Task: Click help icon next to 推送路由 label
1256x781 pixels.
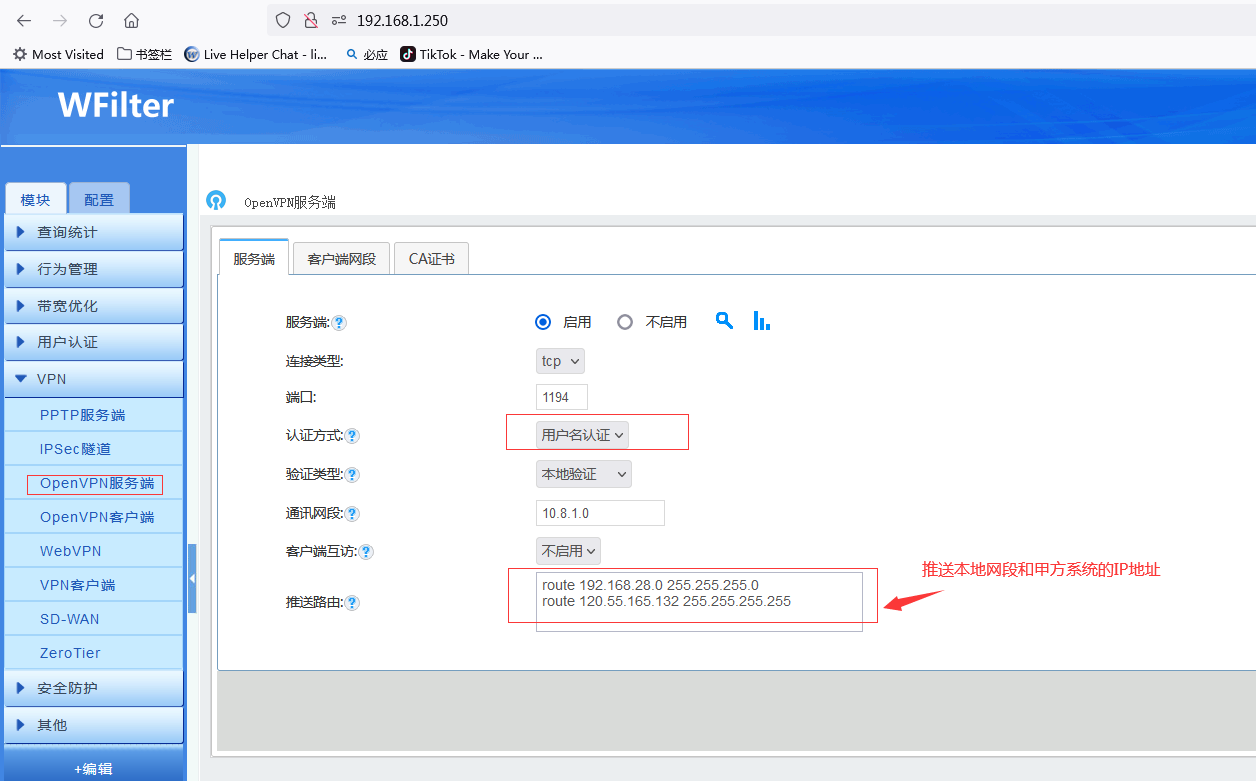Action: (x=352, y=603)
